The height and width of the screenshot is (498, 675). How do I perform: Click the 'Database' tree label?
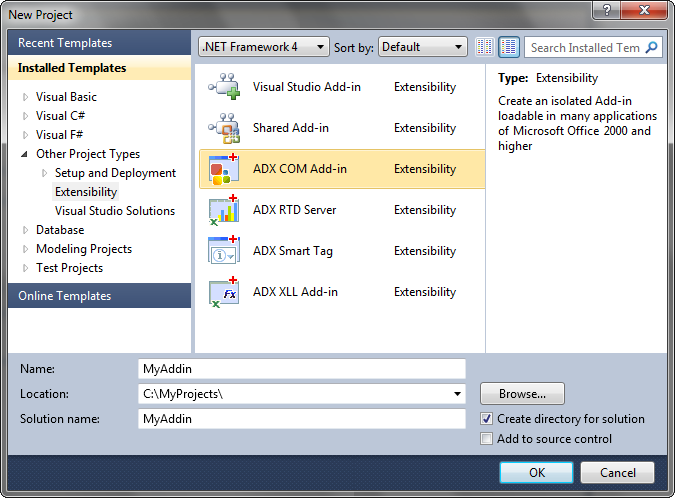pyautogui.click(x=60, y=230)
